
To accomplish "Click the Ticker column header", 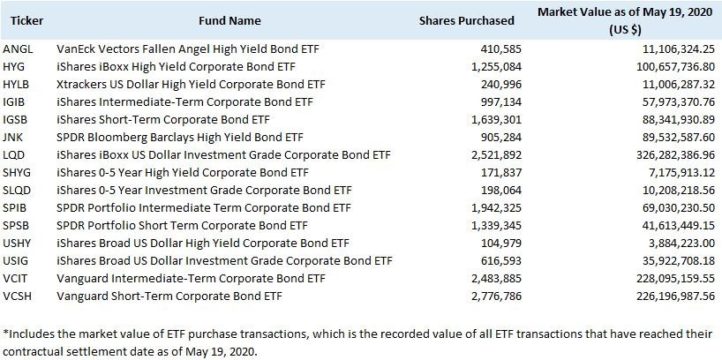I will tap(27, 21).
